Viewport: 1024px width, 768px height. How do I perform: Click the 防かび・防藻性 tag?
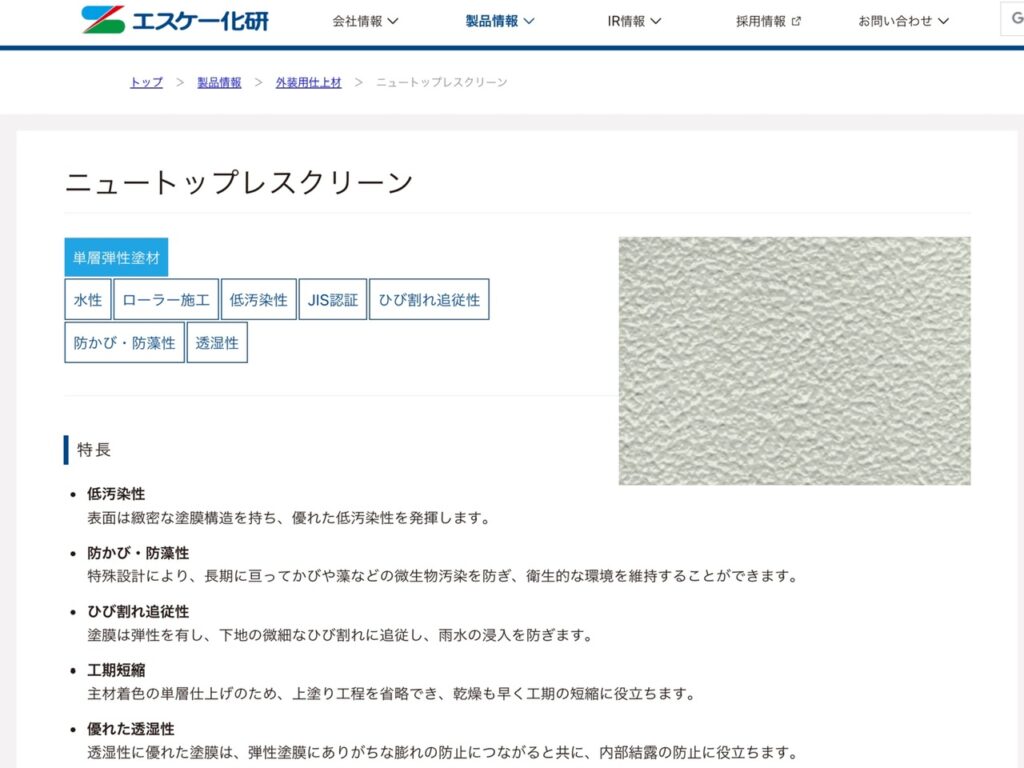(x=124, y=343)
